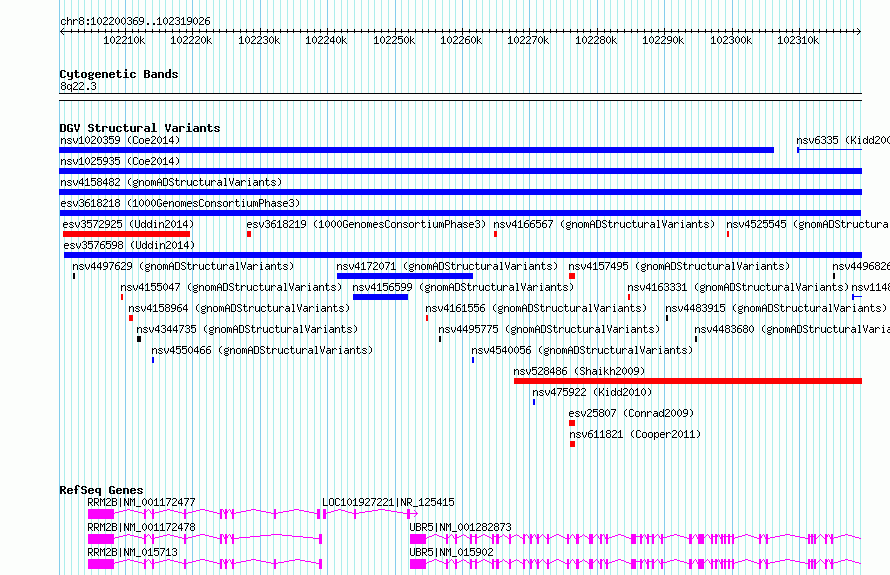Click the 102210k ruler position
The image size is (890, 575).
tap(124, 40)
